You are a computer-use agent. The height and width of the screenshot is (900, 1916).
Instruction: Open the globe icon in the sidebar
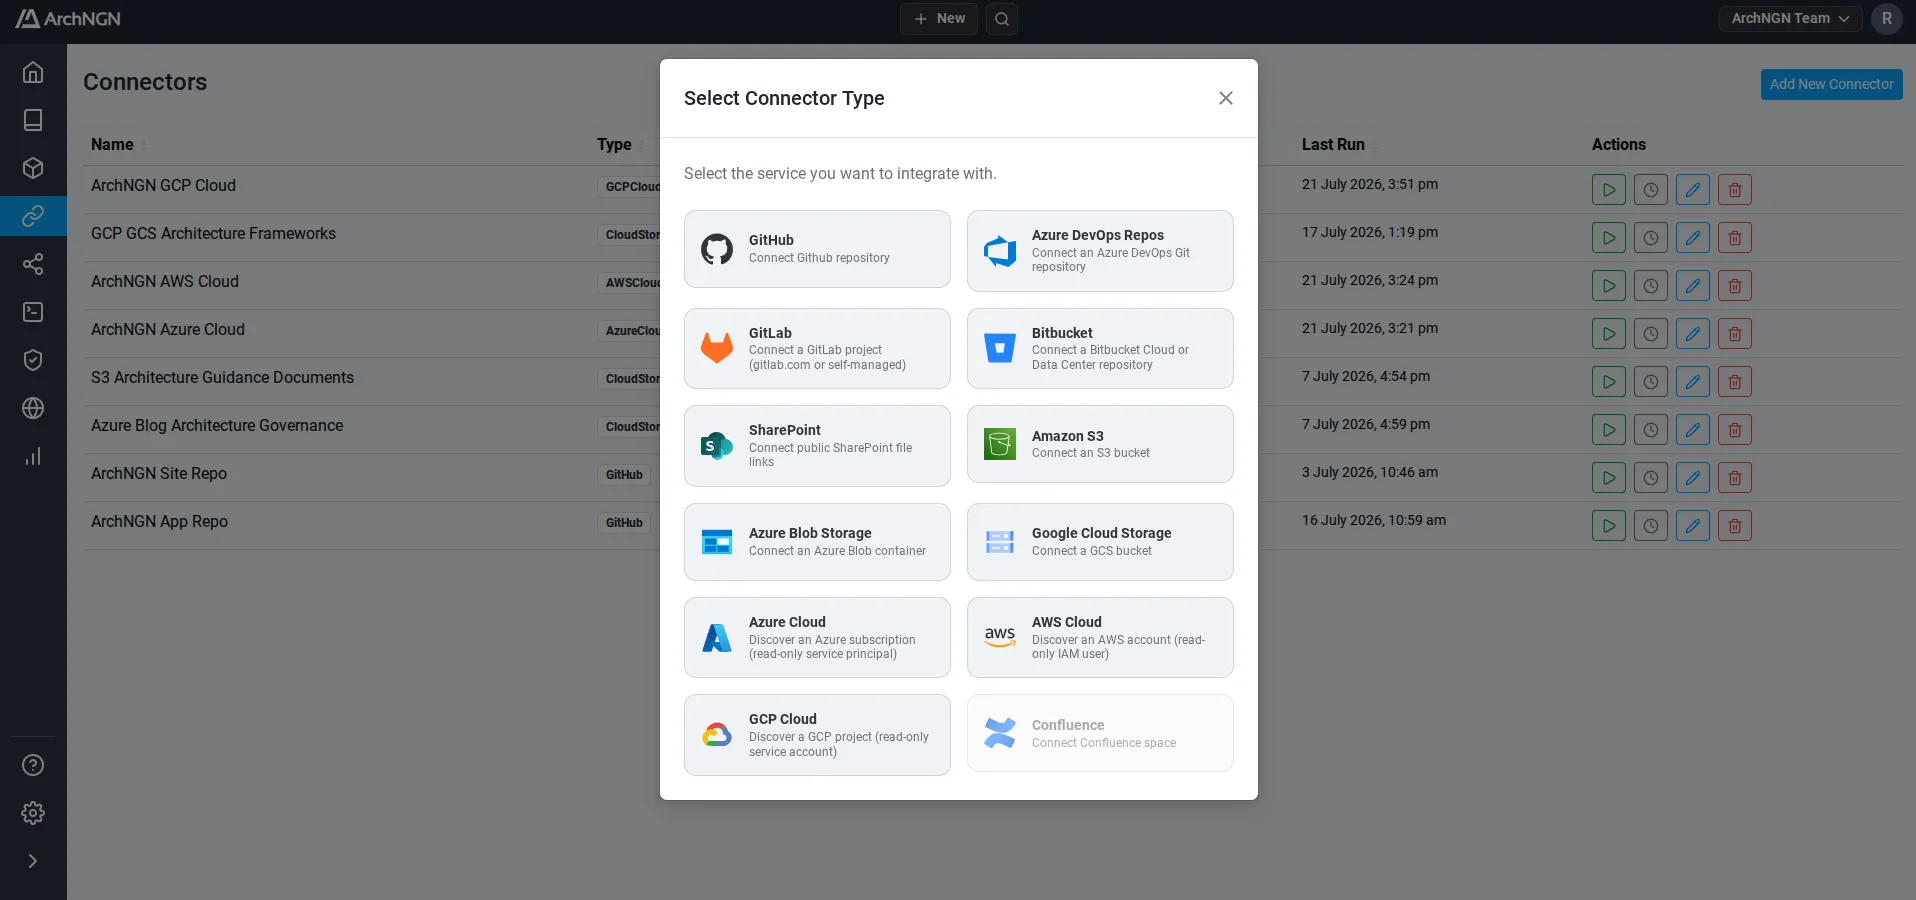[33, 408]
